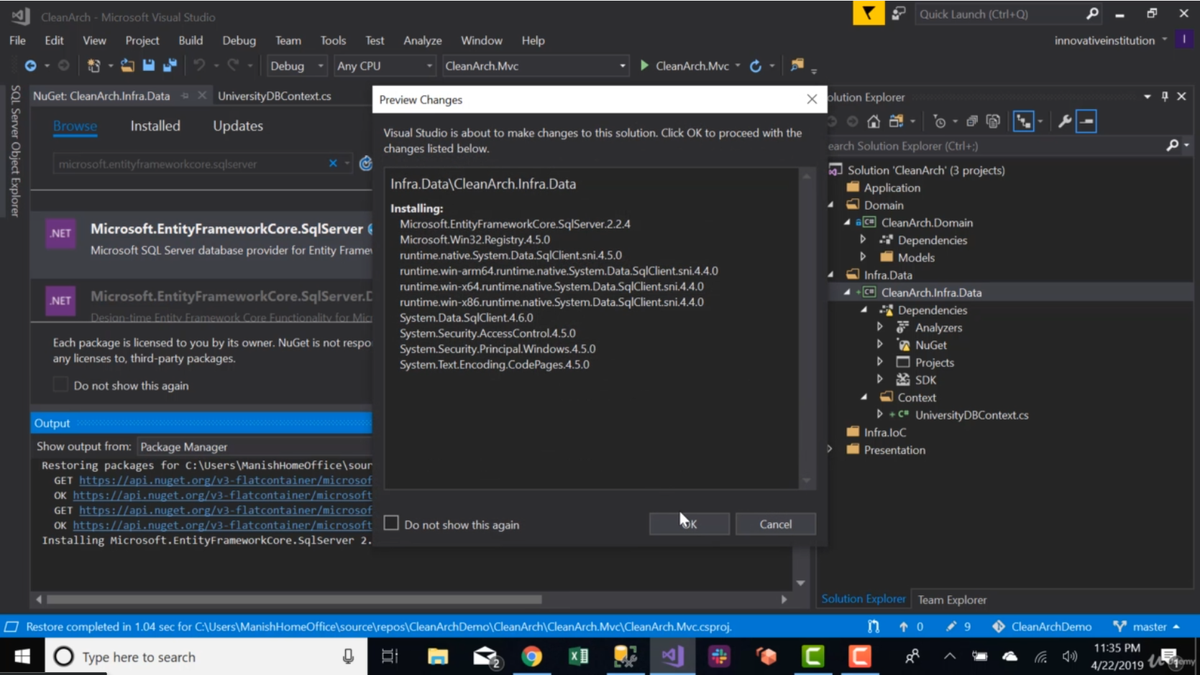The width and height of the screenshot is (1200, 675).
Task: Start debugging with the green play icon
Action: pos(644,66)
